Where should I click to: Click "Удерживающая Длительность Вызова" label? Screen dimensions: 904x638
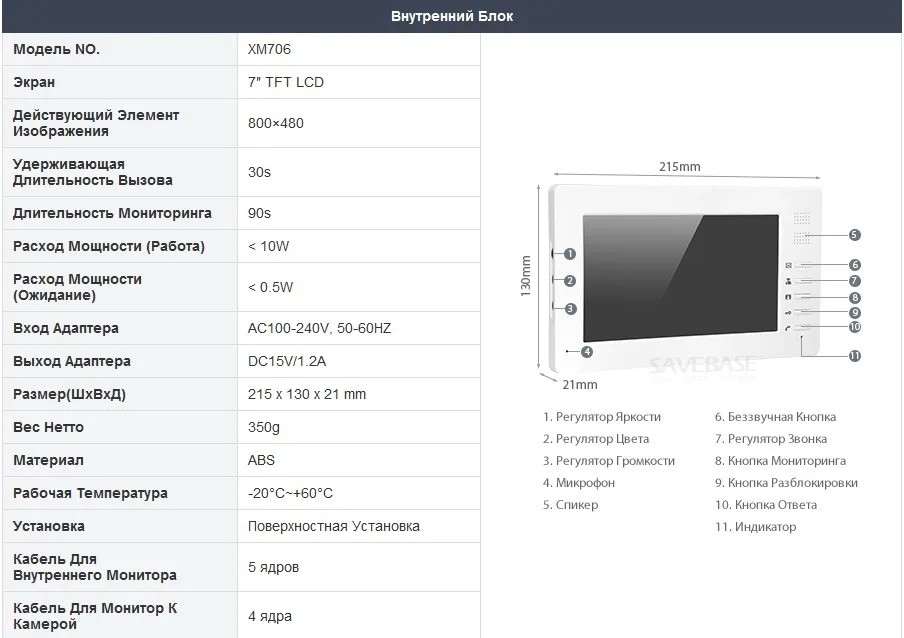click(x=93, y=172)
